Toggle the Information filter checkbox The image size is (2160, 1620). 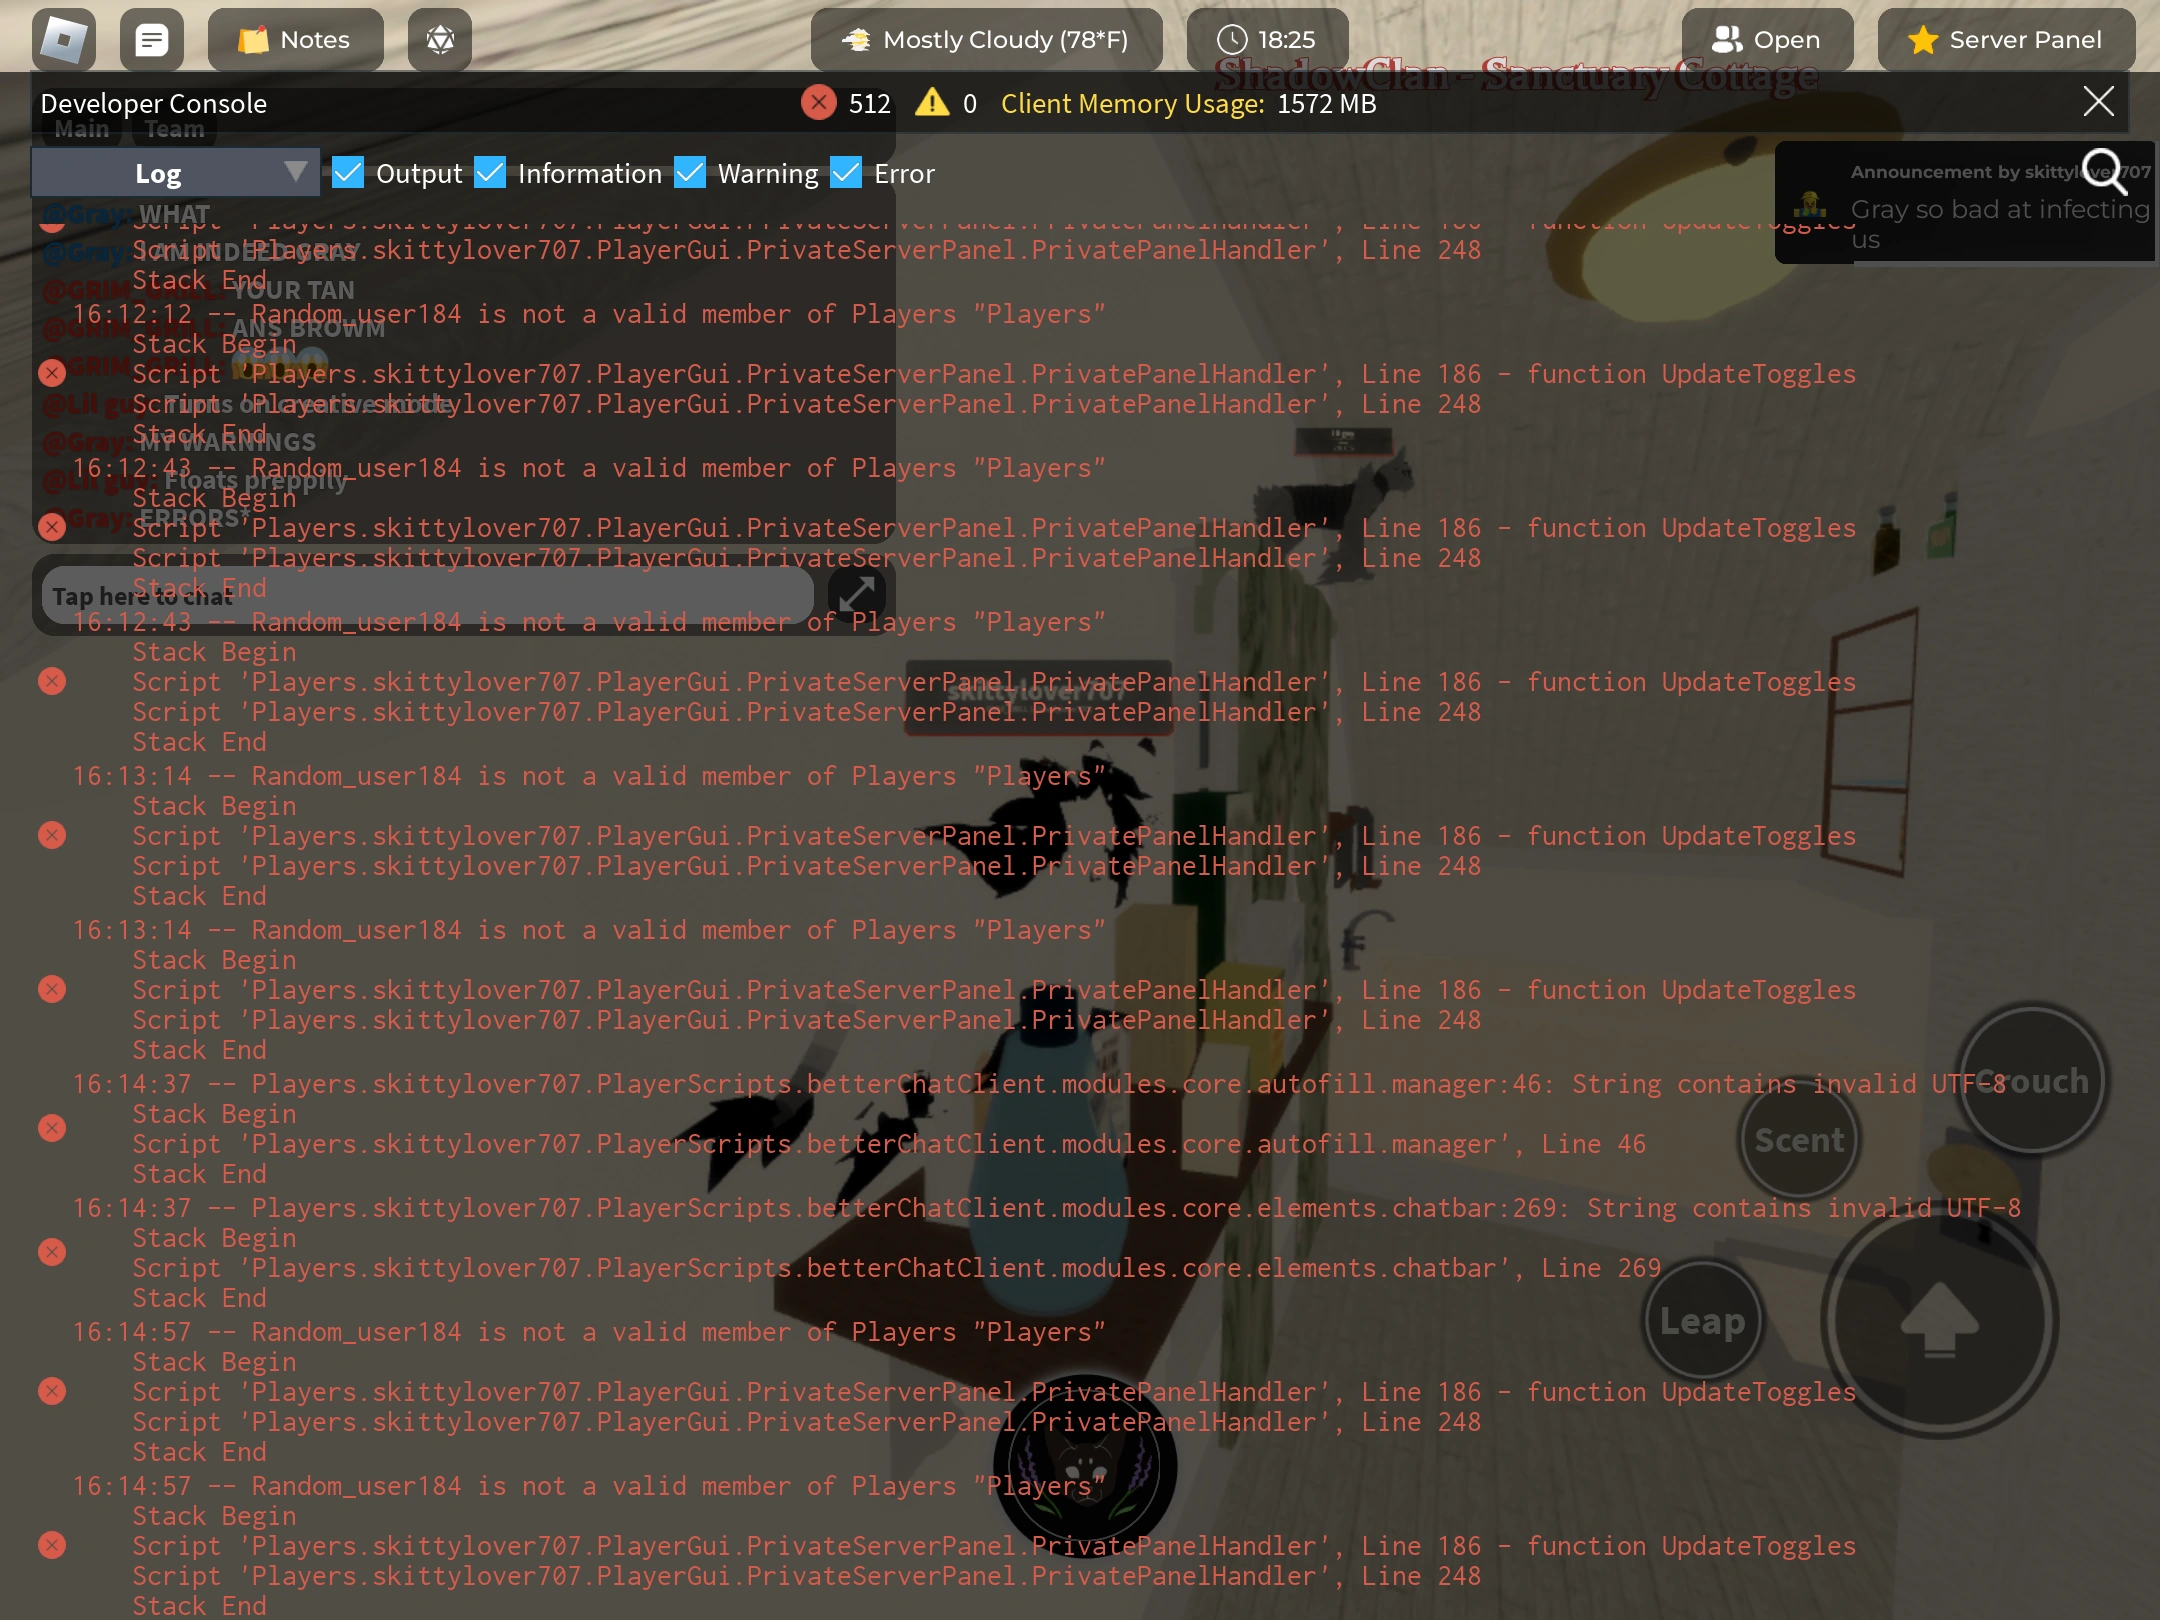click(490, 173)
